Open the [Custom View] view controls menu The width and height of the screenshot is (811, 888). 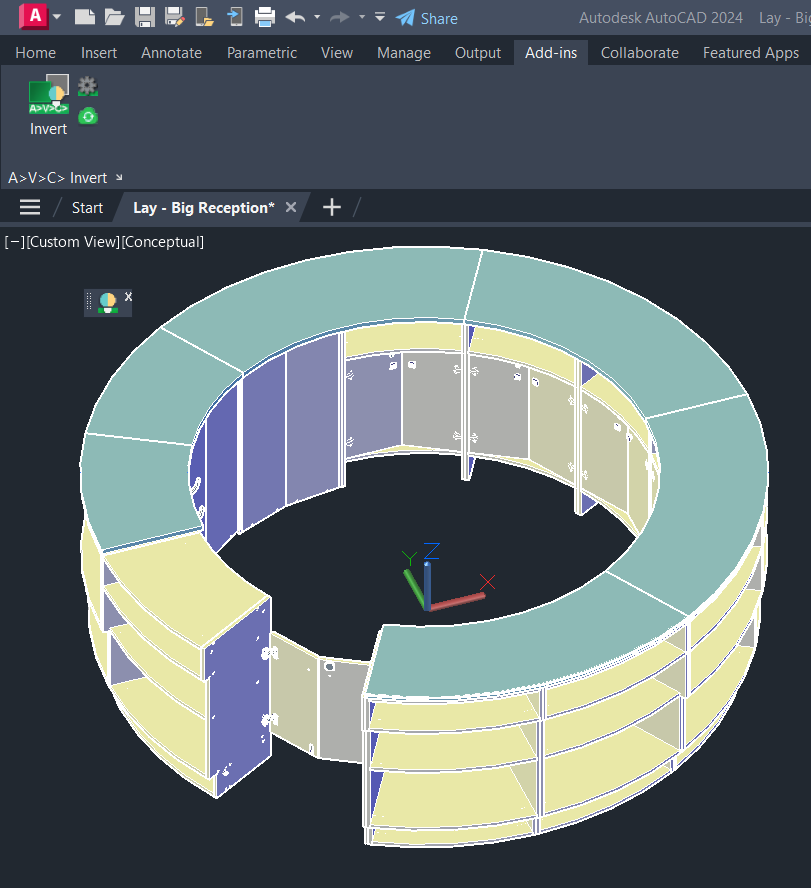point(73,242)
